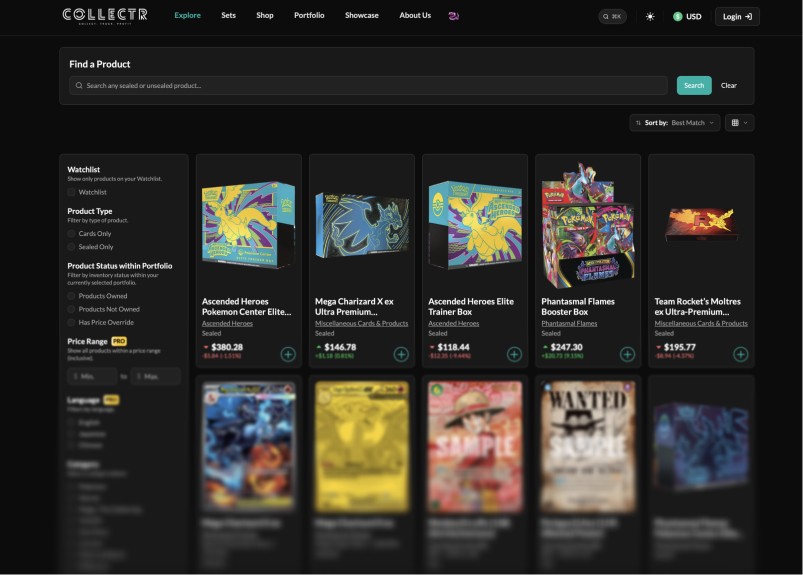Image resolution: width=803 pixels, height=575 pixels.
Task: Select the Has Price Override filter
Action: point(71,323)
